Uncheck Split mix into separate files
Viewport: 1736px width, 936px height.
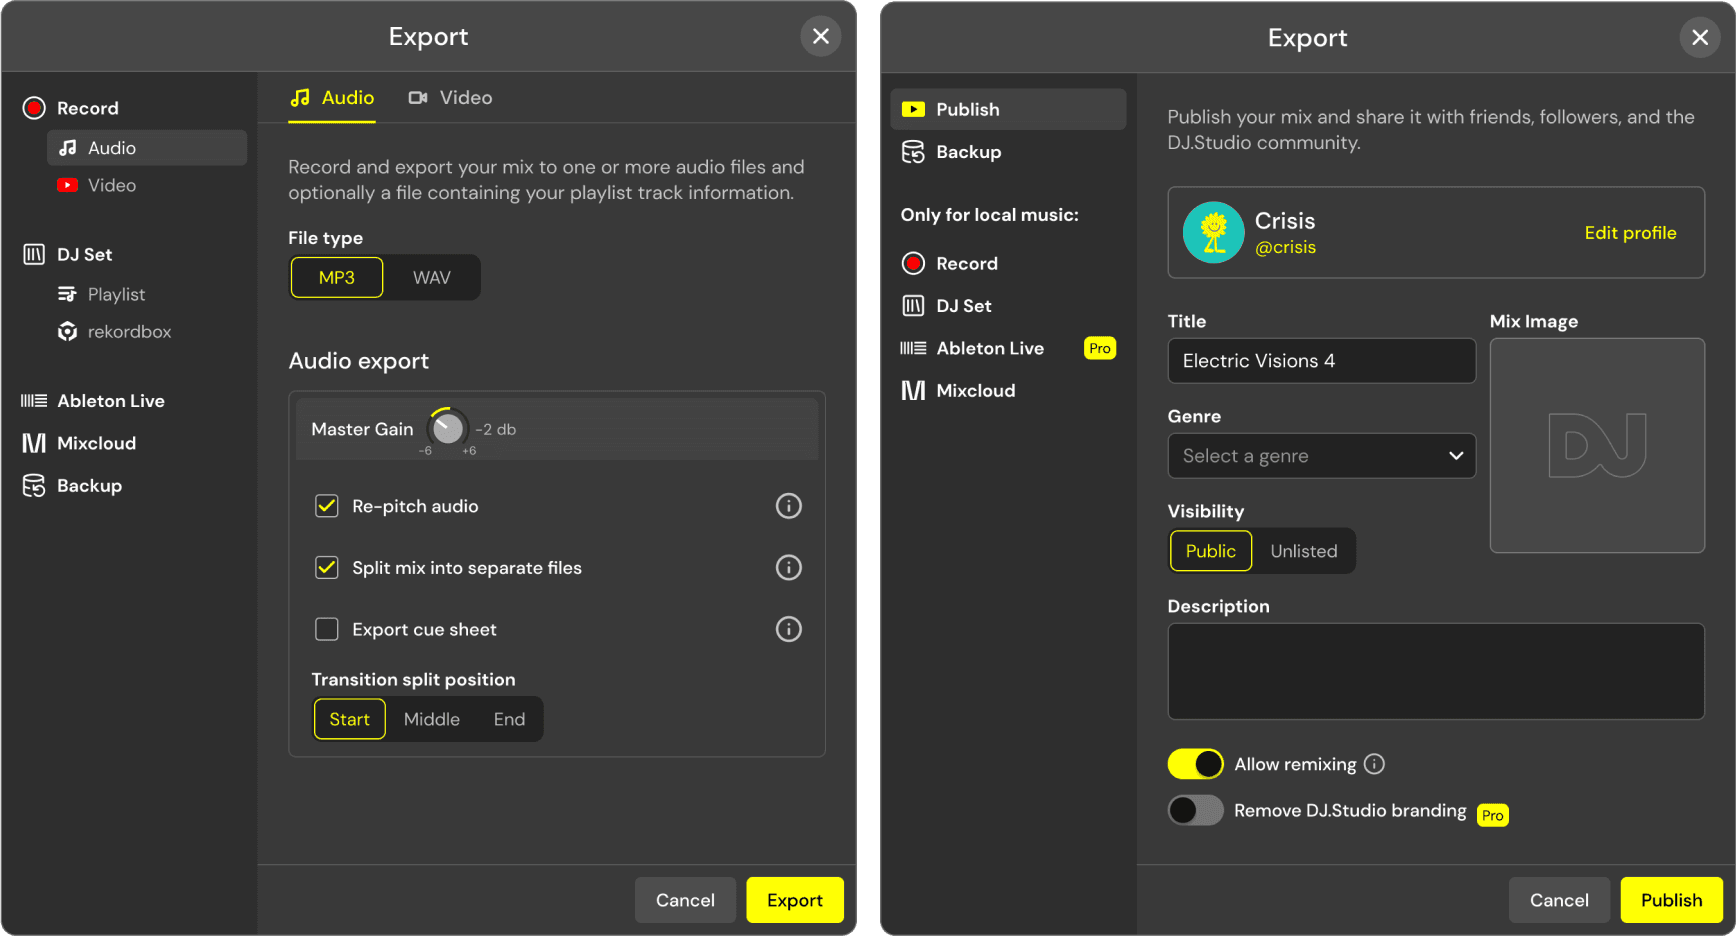327,568
